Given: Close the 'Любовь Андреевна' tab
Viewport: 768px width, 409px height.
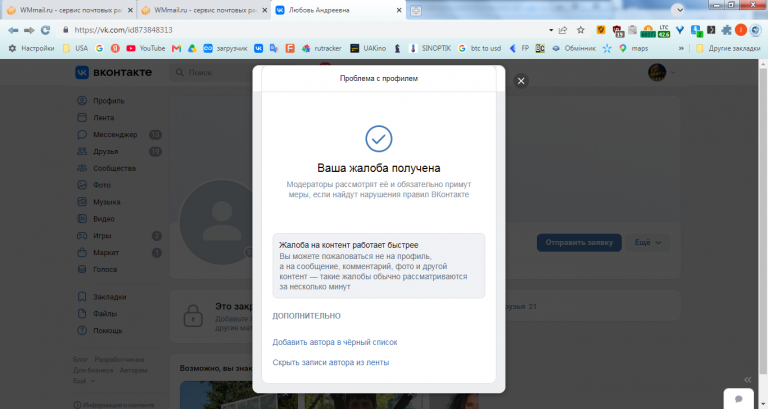Looking at the screenshot, I should (x=399, y=10).
